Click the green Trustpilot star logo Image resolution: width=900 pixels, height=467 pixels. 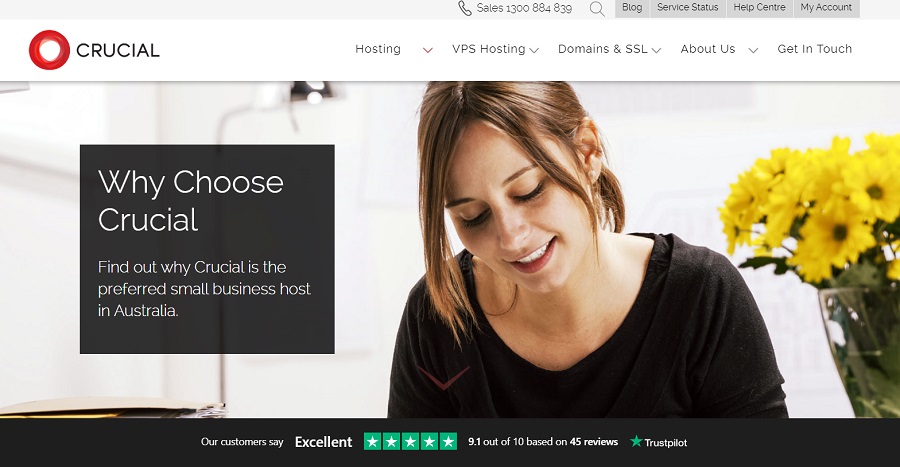(x=636, y=441)
